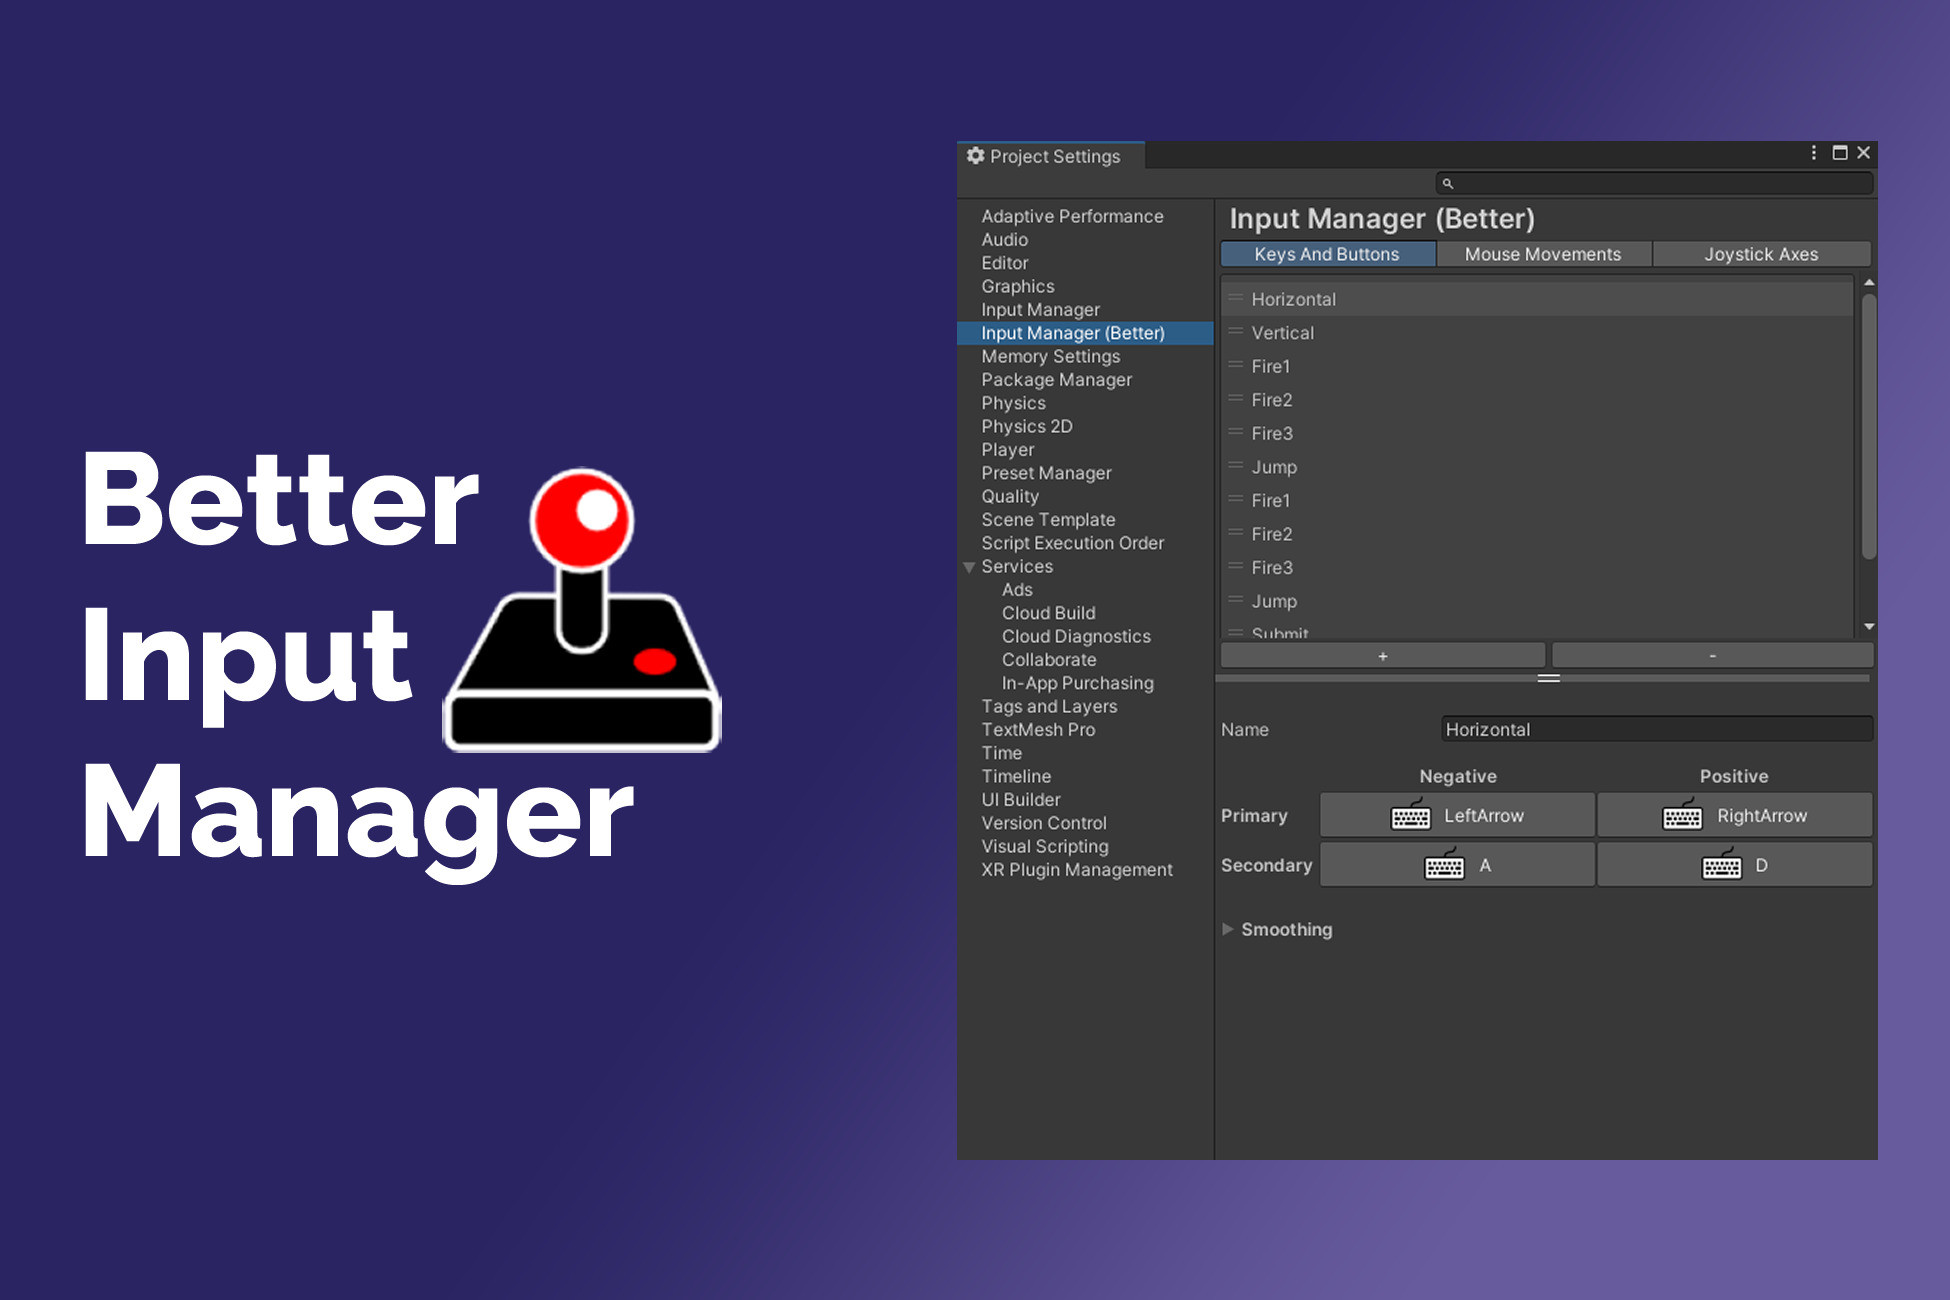This screenshot has width=1950, height=1300.
Task: Grab the drag handle of Vertical row
Action: (x=1236, y=332)
